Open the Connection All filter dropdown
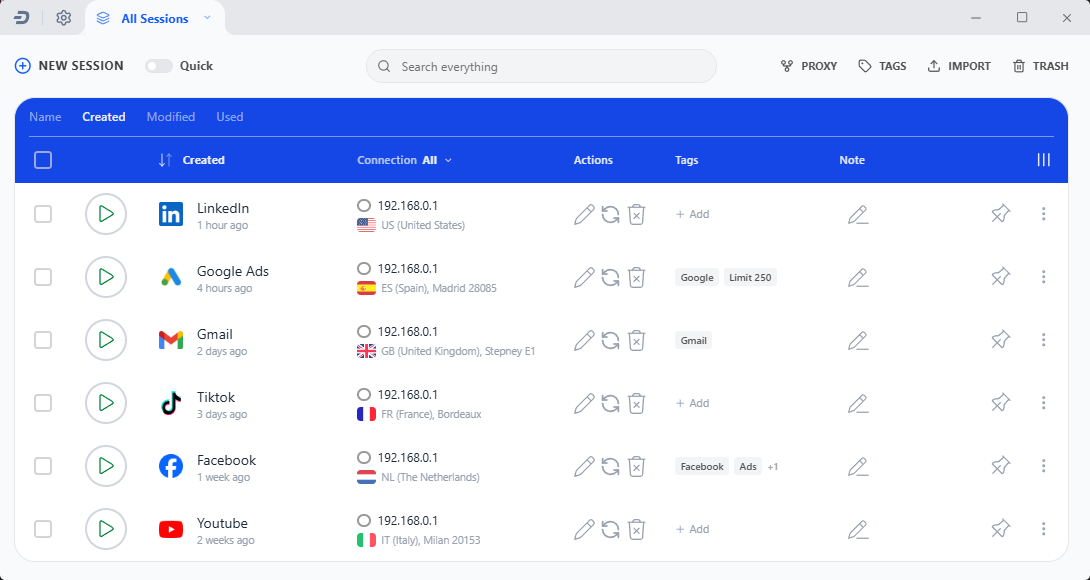 404,160
